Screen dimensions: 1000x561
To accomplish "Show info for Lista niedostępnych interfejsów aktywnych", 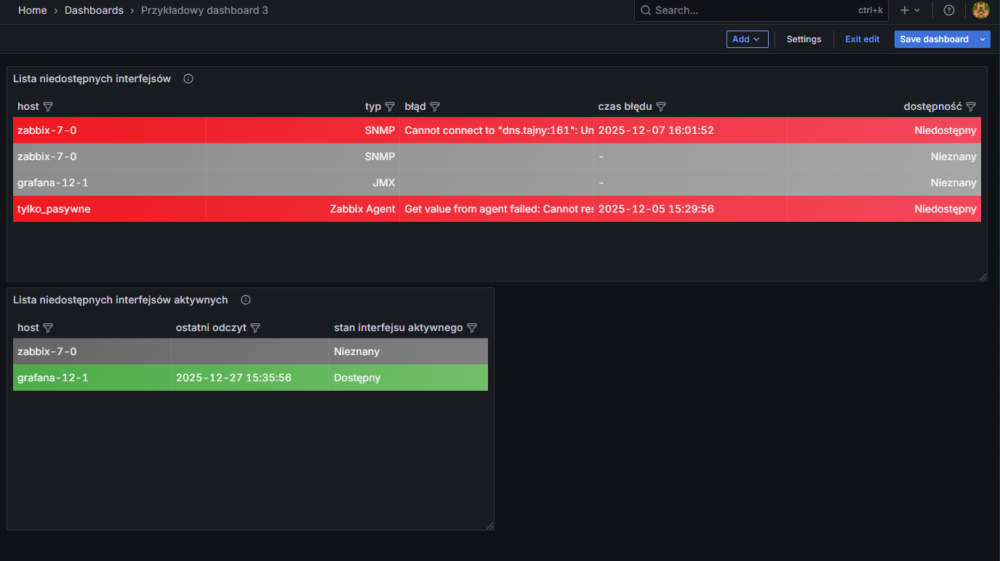I will pyautogui.click(x=246, y=300).
